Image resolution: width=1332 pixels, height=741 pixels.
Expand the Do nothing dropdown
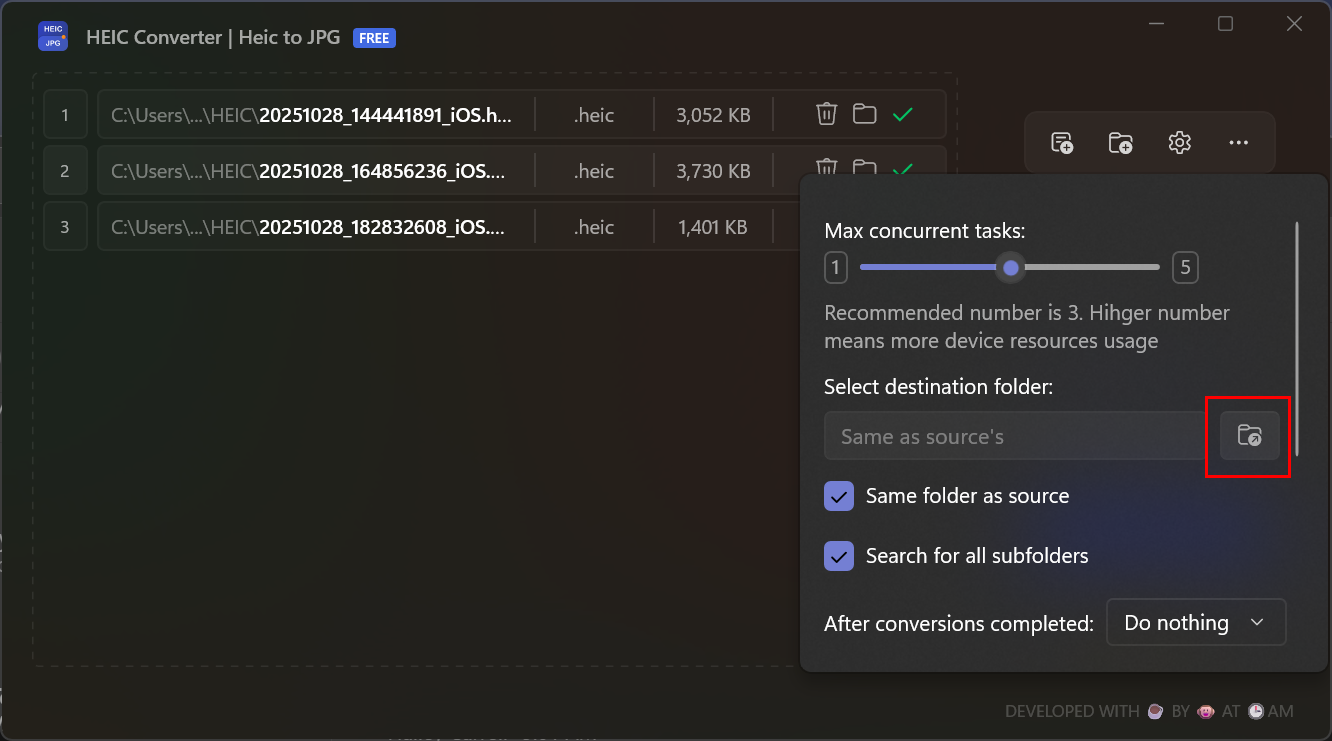(1195, 622)
